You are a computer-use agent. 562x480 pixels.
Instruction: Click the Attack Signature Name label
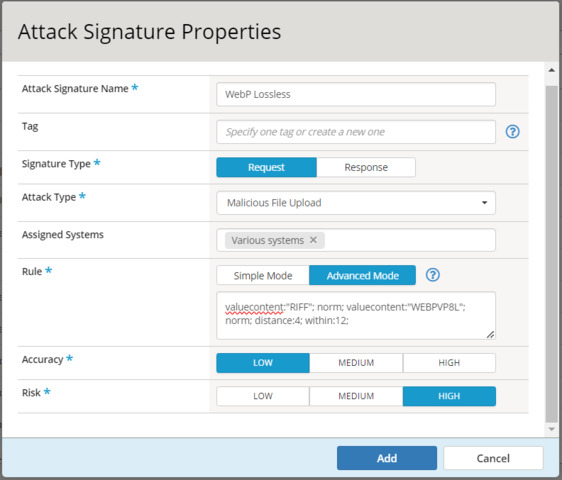pos(75,89)
